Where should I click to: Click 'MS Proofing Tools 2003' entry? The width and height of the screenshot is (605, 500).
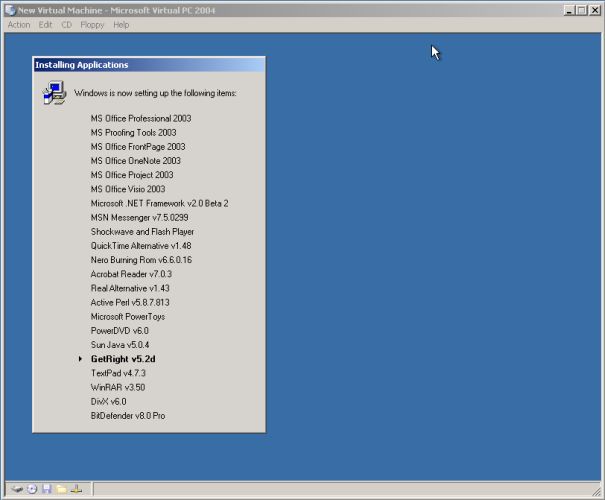pos(134,133)
